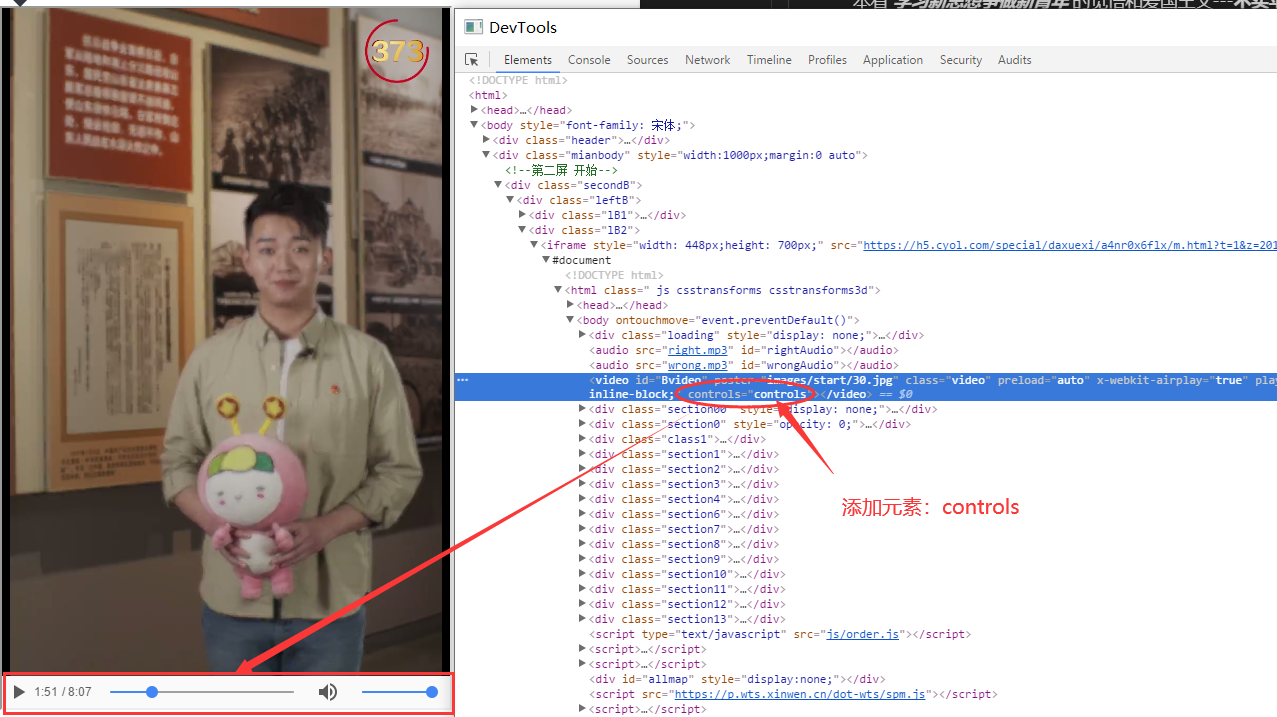The width and height of the screenshot is (1277, 717).
Task: Play the video with the play button
Action: (19, 692)
